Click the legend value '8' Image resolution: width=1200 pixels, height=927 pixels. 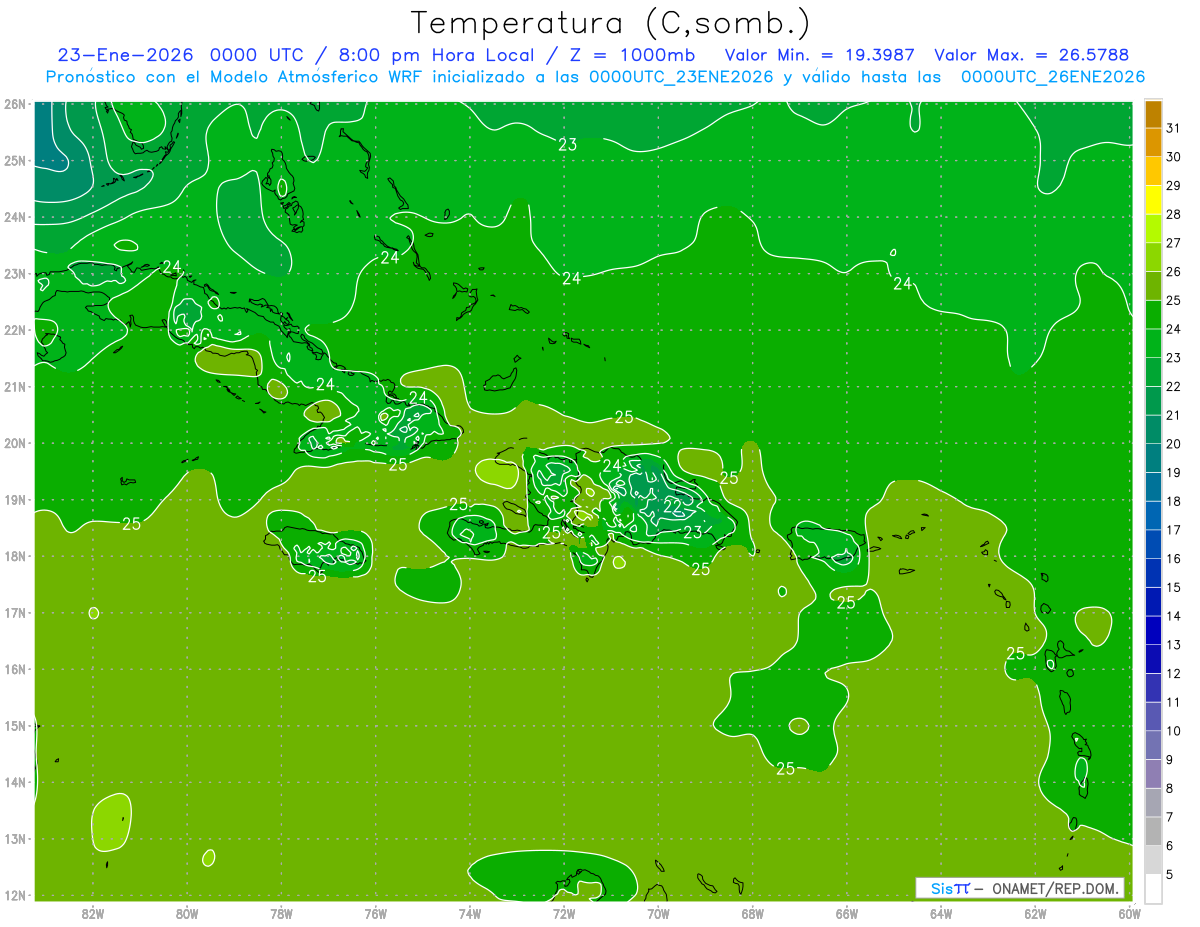(1170, 789)
